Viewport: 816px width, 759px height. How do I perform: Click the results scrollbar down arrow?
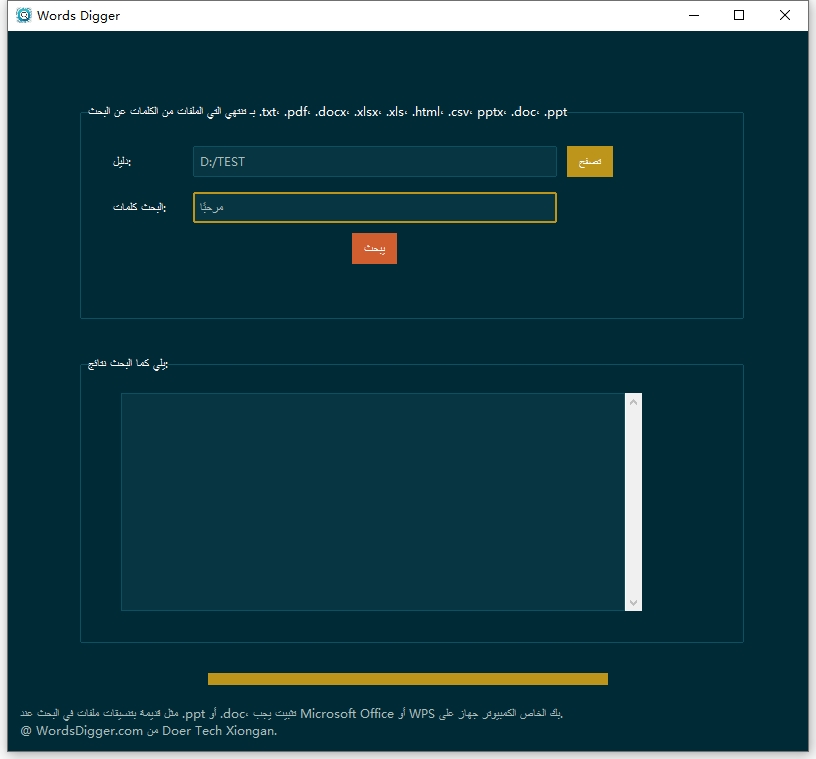(633, 602)
